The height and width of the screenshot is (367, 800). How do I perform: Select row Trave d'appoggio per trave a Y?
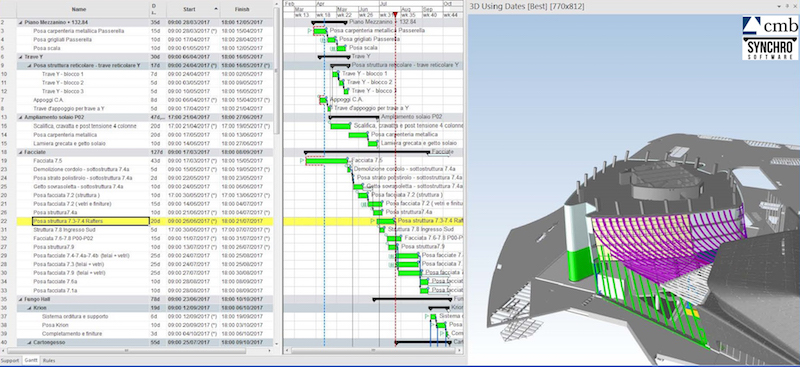pos(137,109)
